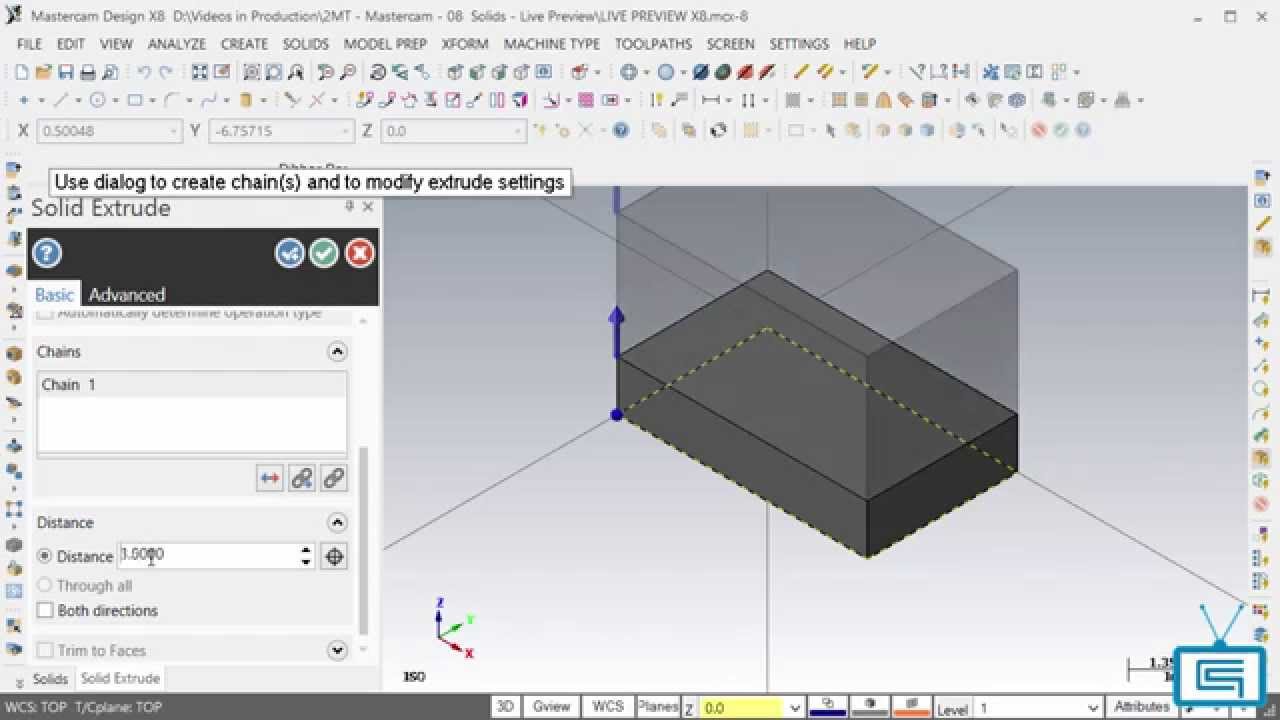The height and width of the screenshot is (720, 1280).
Task: Switch to the Solids bottom tab
Action: click(50, 678)
